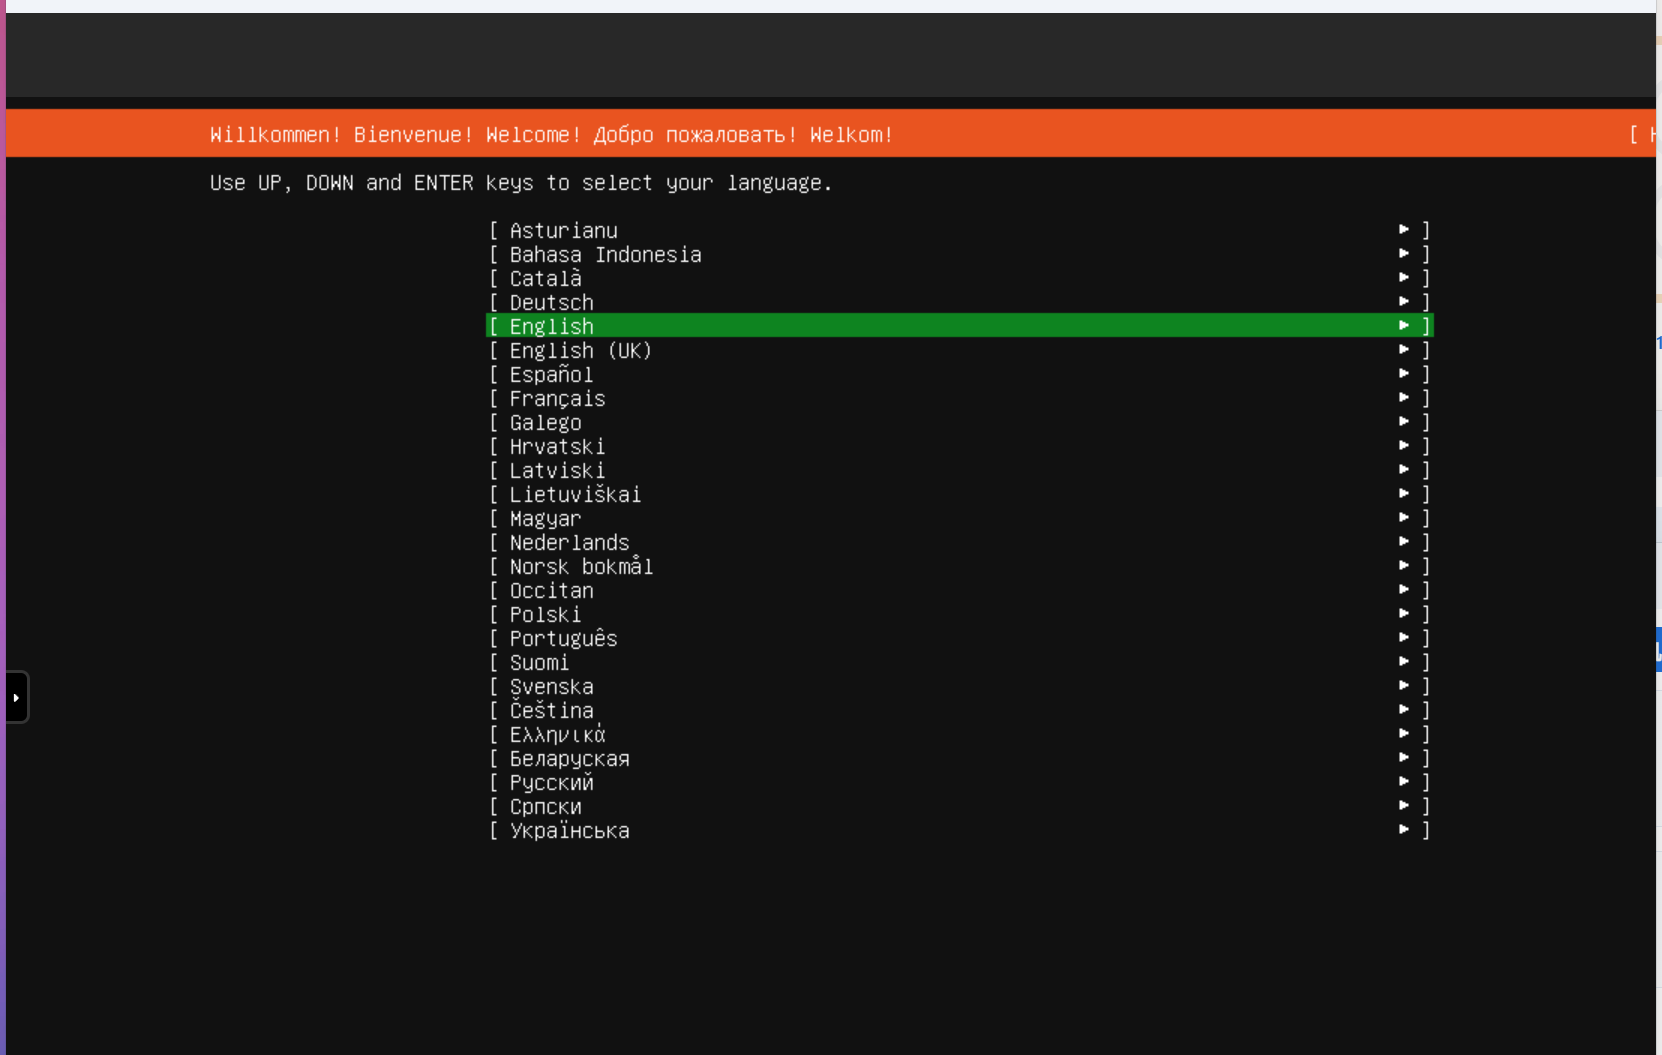Select Bahasa Indonesia language option
Screen dimensions: 1662x1055
[960, 254]
